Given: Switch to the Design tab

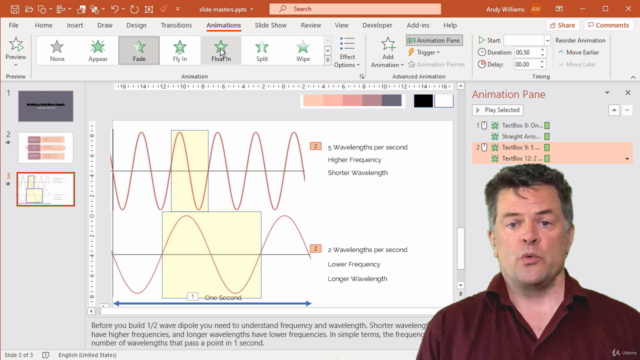Looking at the screenshot, I should [x=136, y=25].
